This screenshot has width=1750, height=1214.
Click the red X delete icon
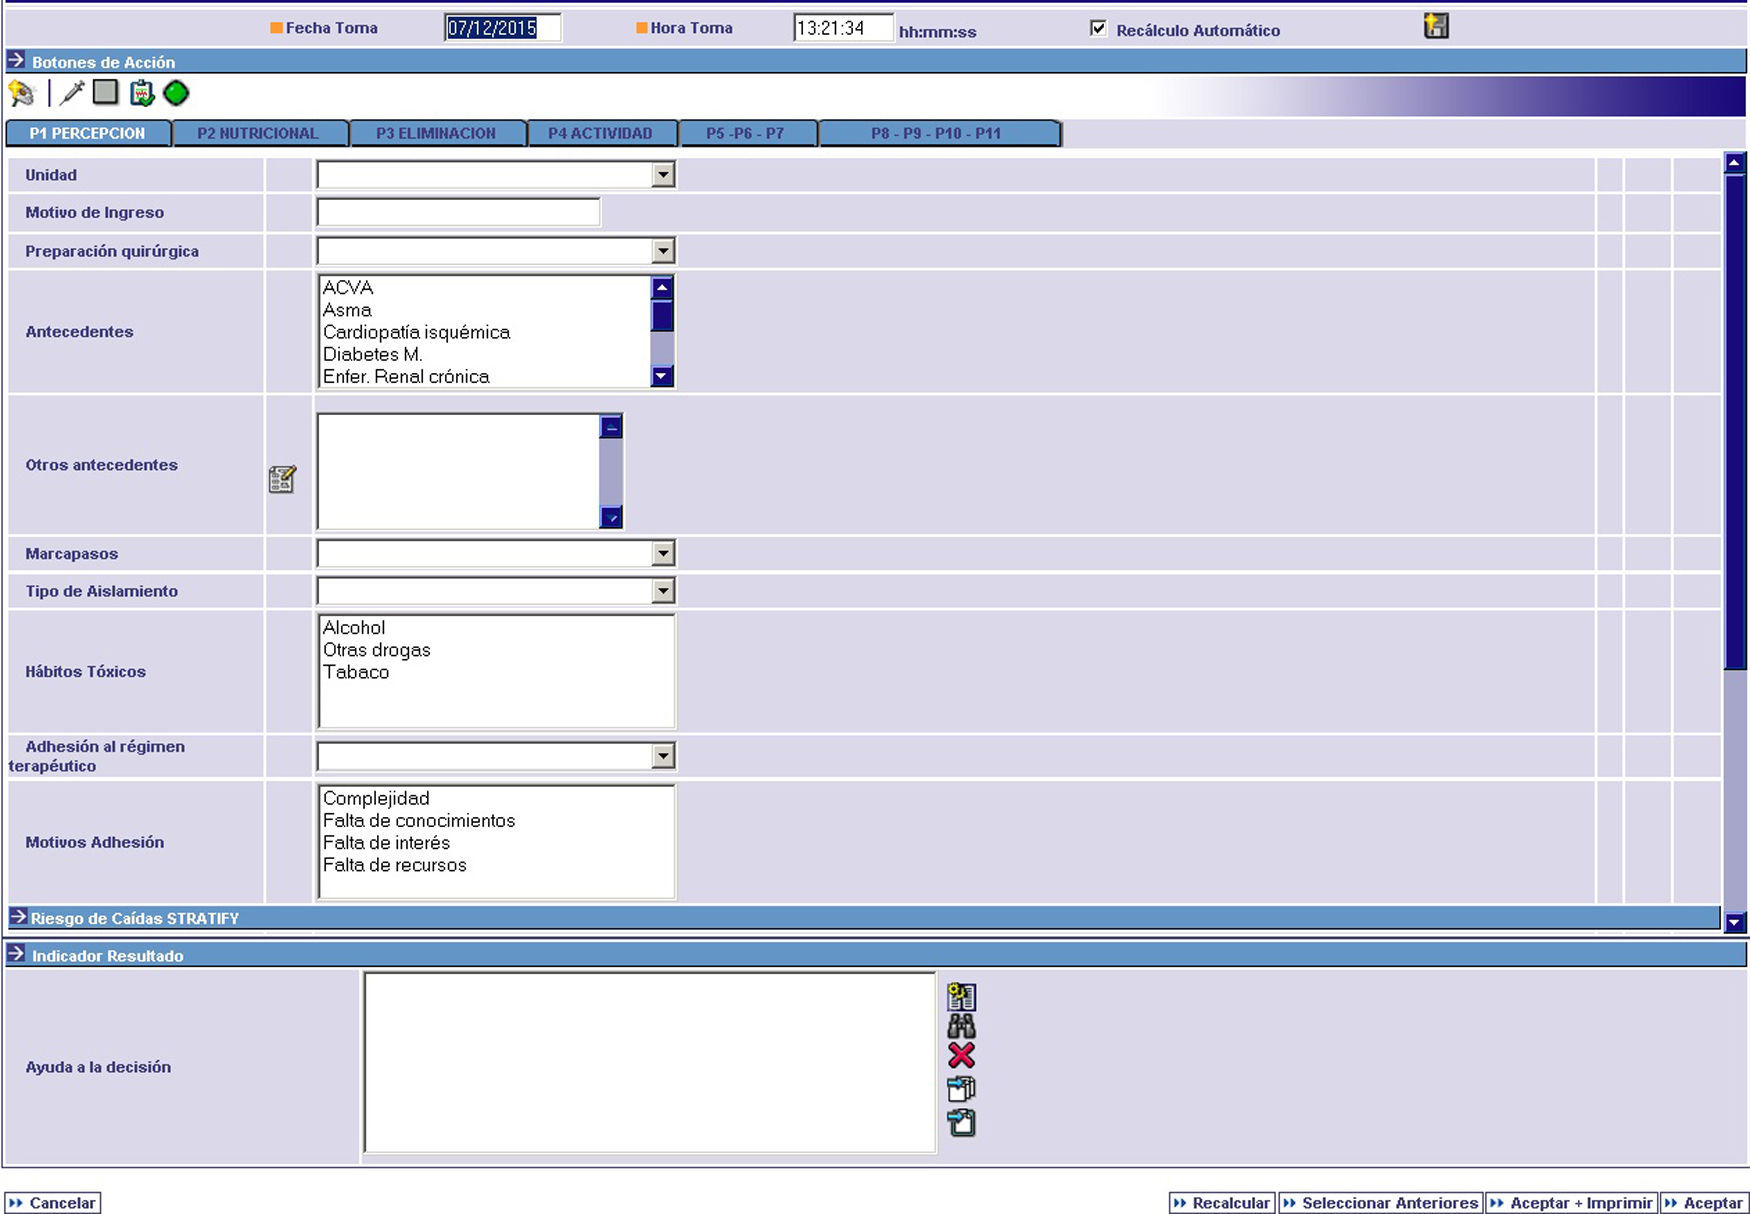(x=961, y=1056)
